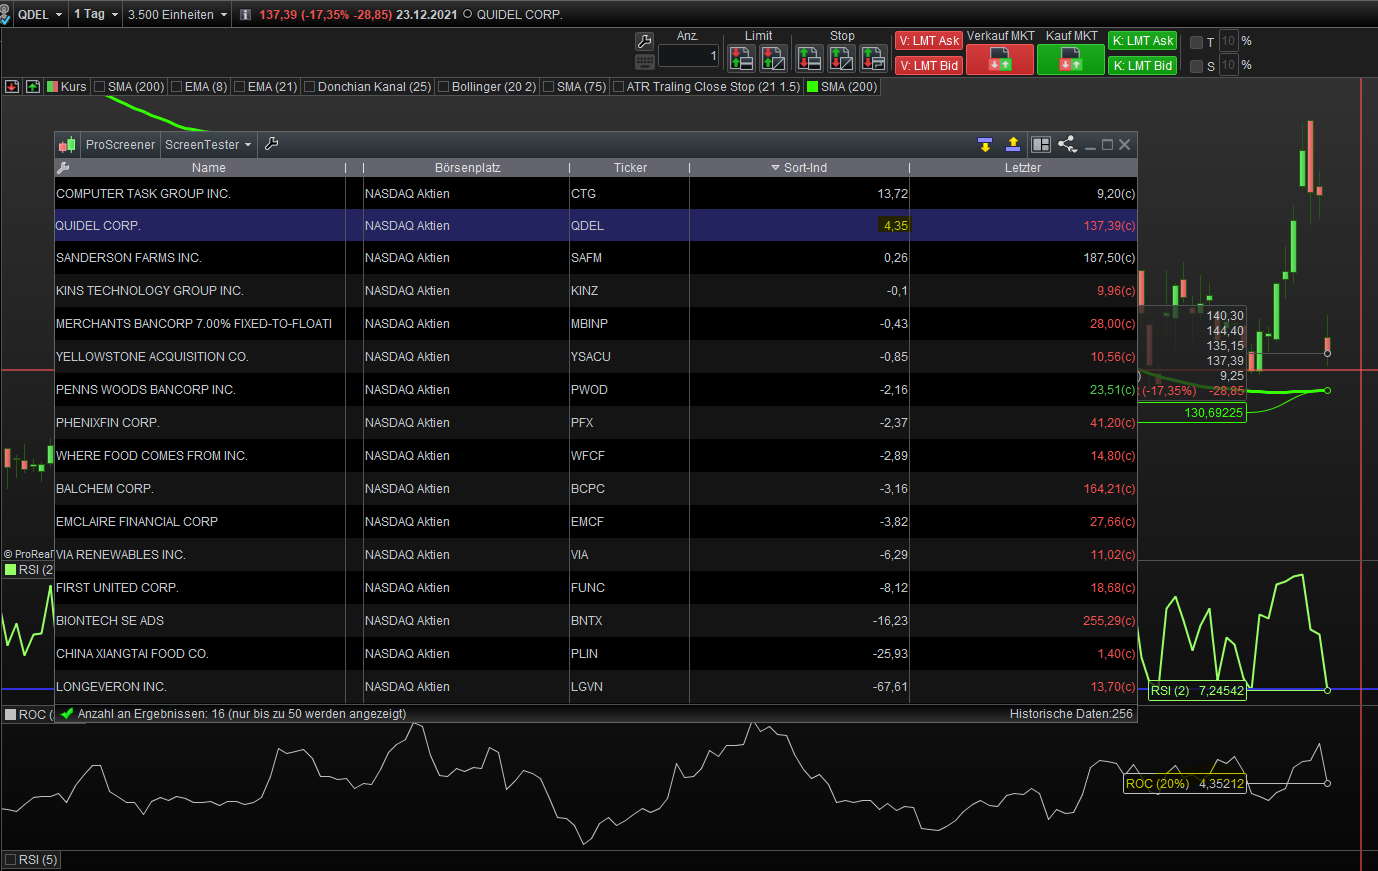Click the panel layout icon in ProScreener

[x=1041, y=144]
